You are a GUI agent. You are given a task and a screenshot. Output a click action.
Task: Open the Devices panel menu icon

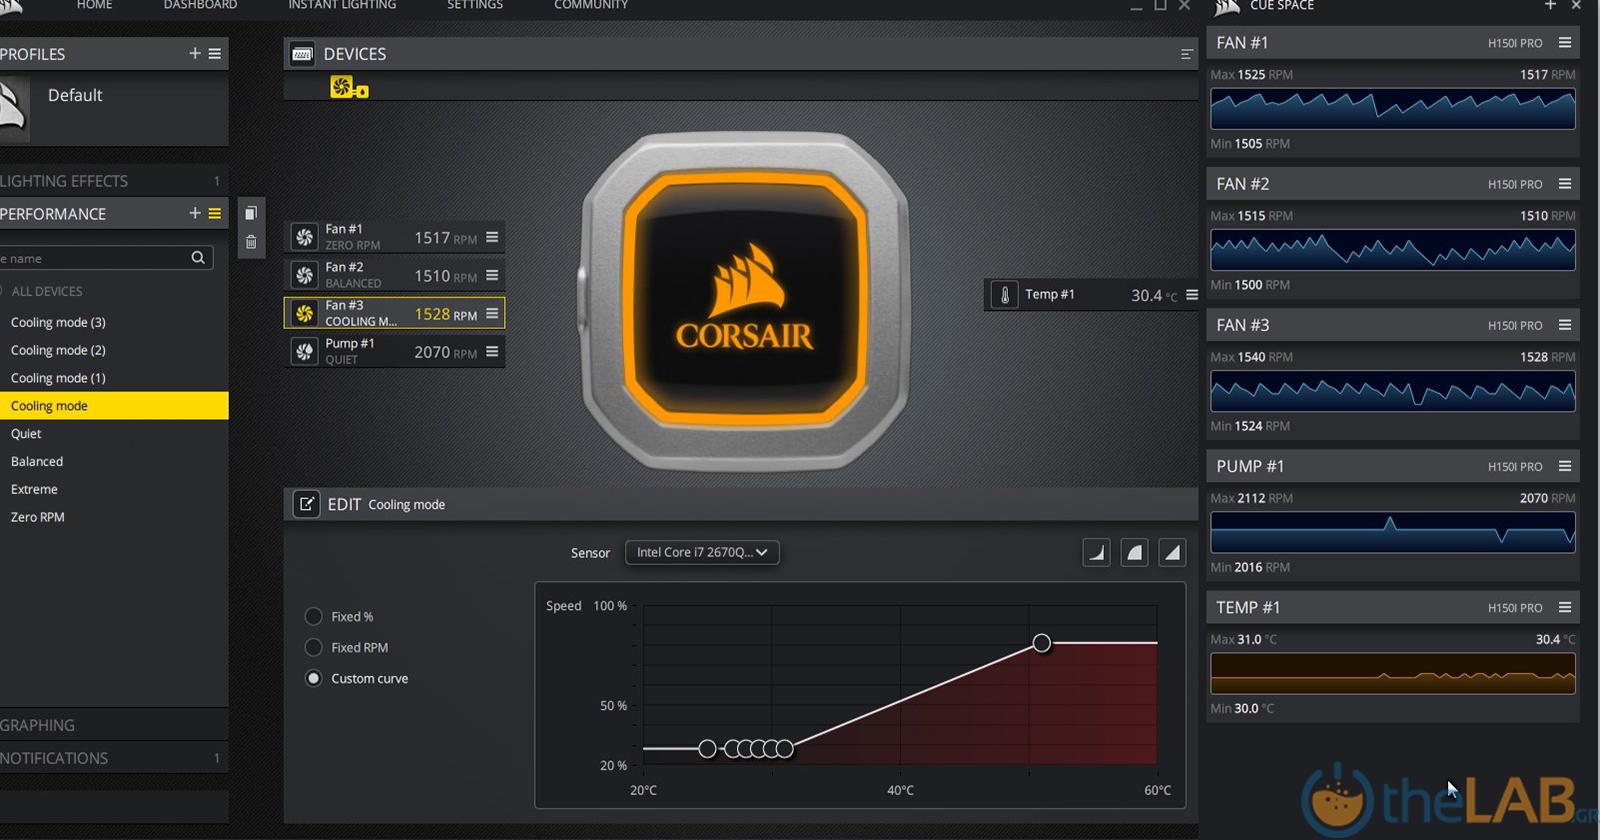coord(1186,54)
